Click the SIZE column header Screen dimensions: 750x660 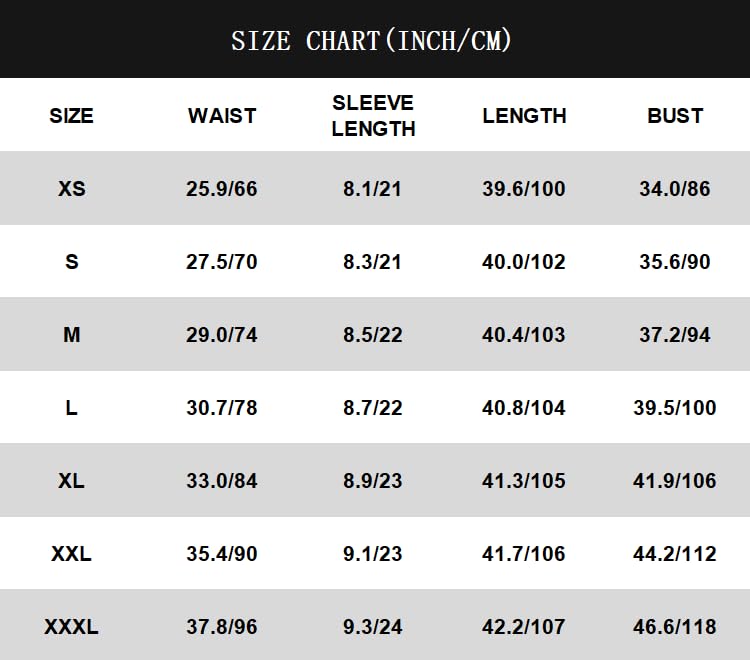coord(71,116)
